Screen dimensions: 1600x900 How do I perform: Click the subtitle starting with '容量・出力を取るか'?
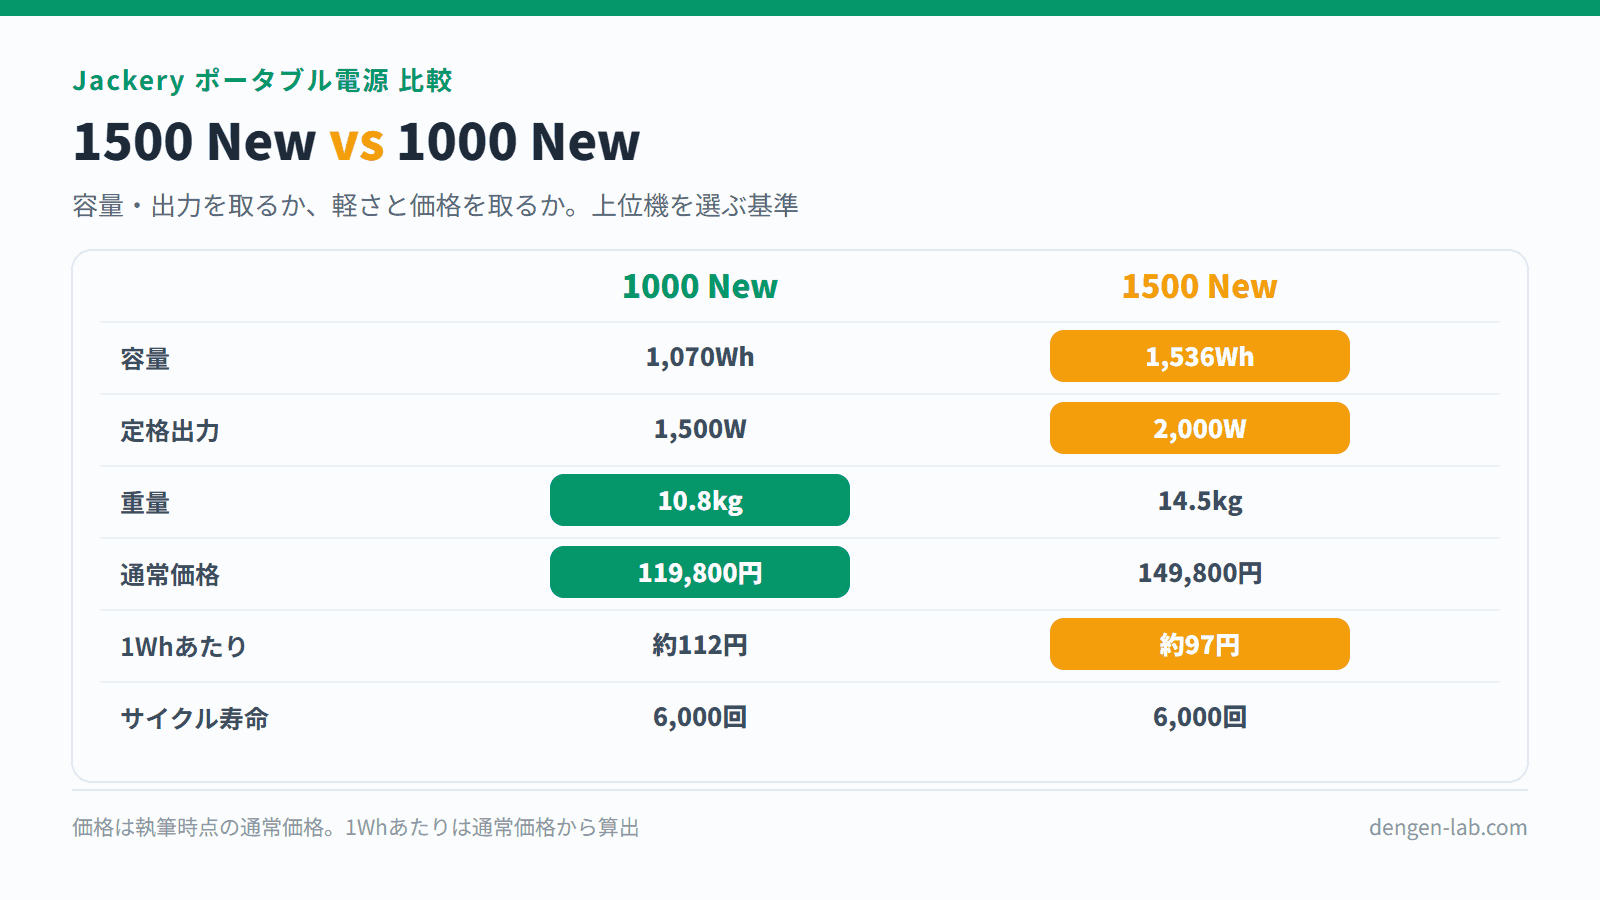coord(435,206)
